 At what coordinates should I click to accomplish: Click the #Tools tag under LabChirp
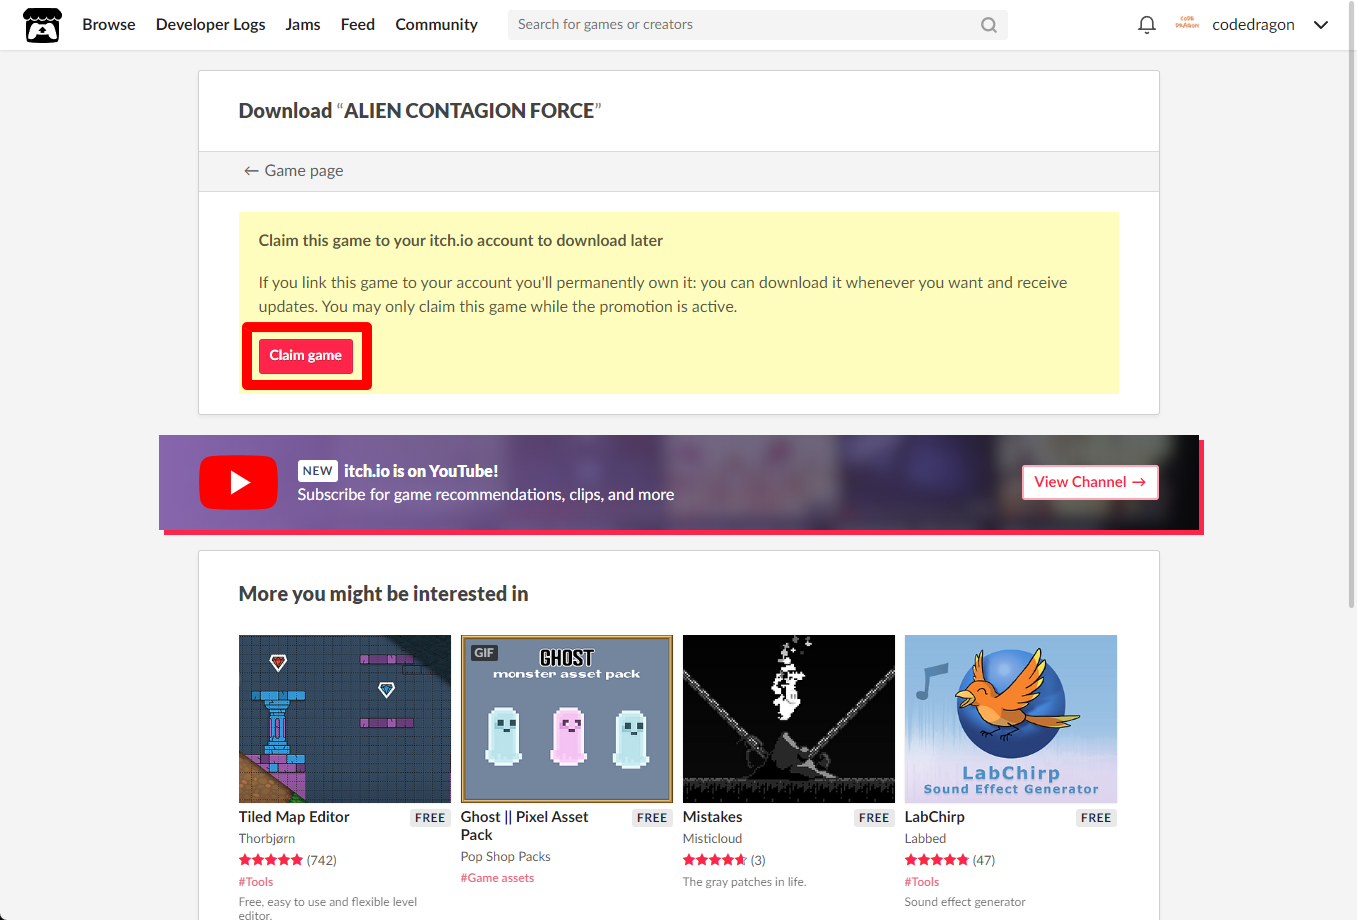point(922,882)
